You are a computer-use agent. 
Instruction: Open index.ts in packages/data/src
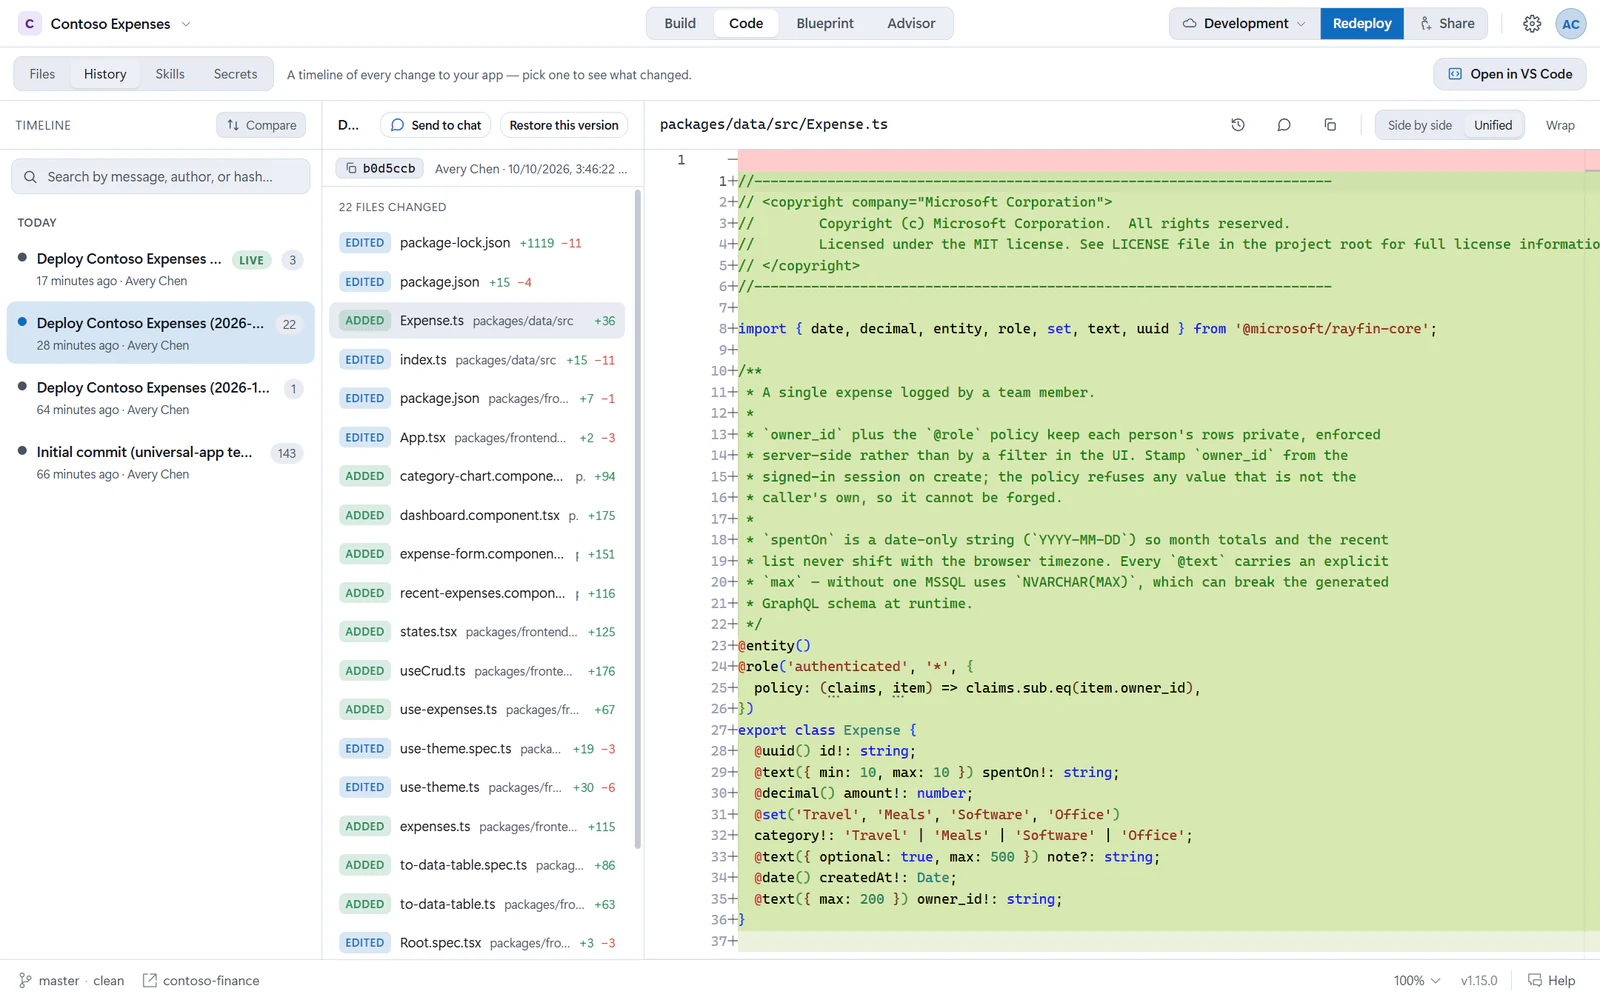(x=477, y=360)
